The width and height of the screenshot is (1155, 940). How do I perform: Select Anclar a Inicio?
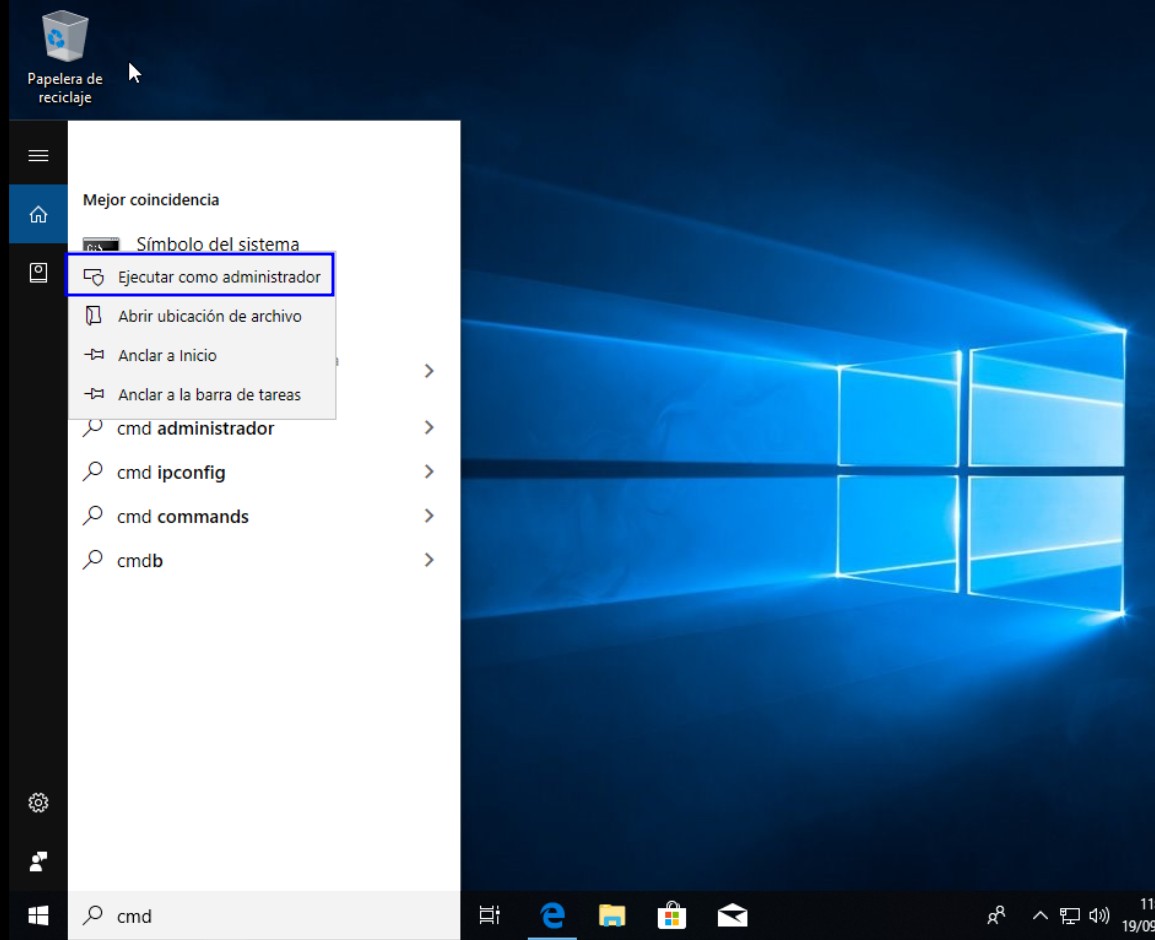point(202,355)
